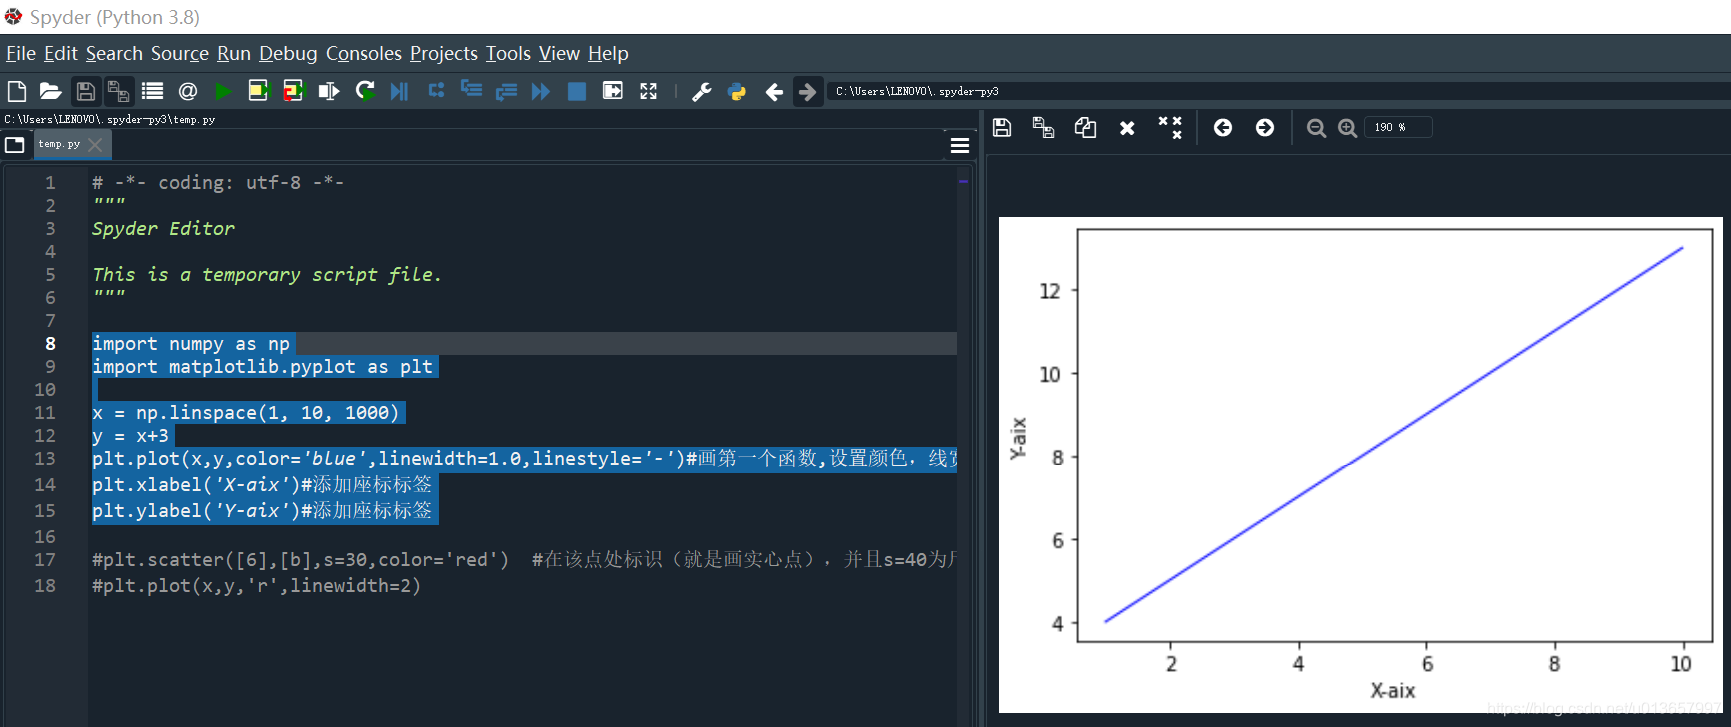Open the editor pane options hamburger menu

coord(960,145)
